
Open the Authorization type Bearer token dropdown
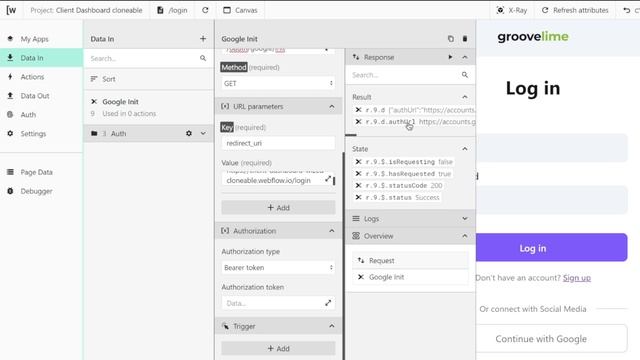tap(278, 267)
